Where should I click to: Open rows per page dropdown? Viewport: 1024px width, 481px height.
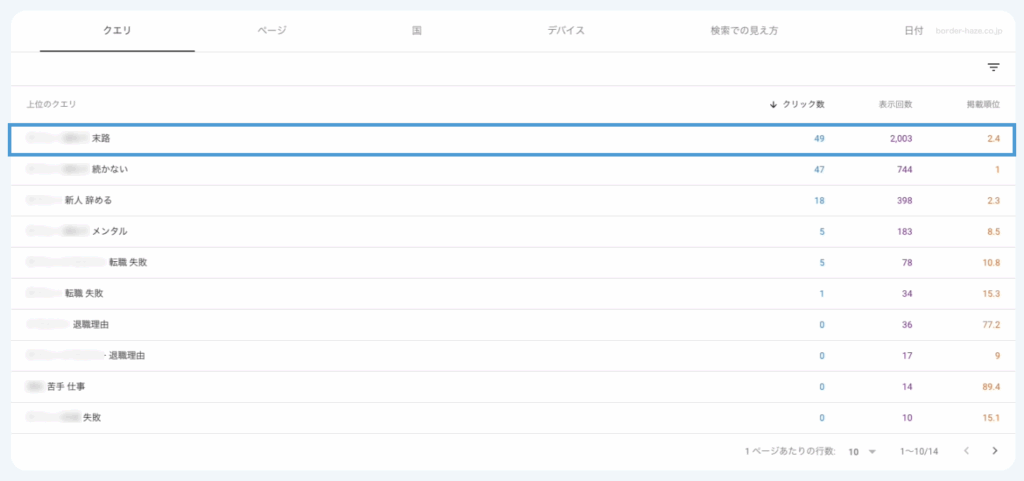861,451
